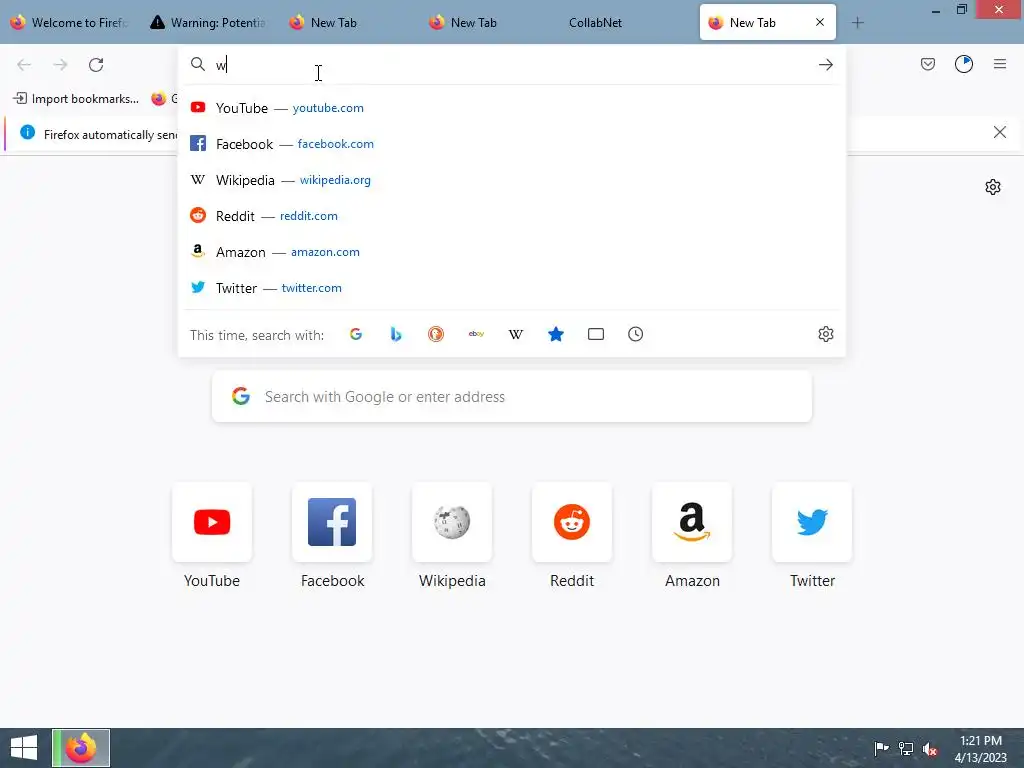Search this time with Google
The width and height of the screenshot is (1024, 768).
click(356, 334)
